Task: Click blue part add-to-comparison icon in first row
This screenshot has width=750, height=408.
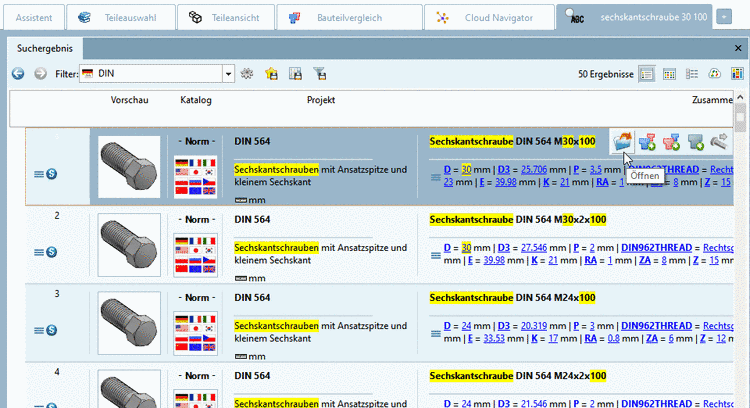Action: pyautogui.click(x=647, y=142)
